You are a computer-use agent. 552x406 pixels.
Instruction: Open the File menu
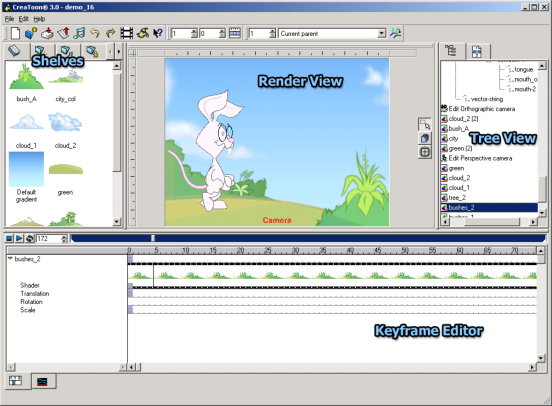coord(9,19)
